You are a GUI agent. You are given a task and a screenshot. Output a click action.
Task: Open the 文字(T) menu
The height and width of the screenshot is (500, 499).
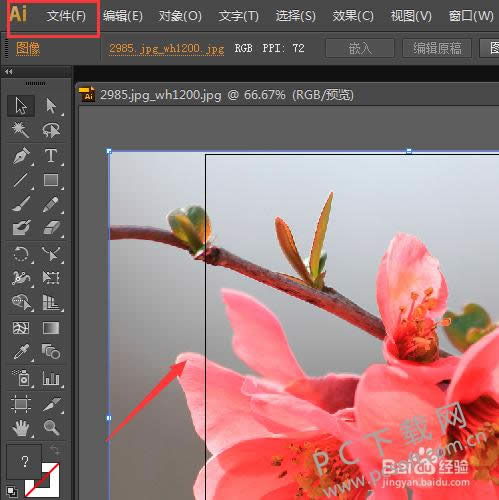pos(239,16)
